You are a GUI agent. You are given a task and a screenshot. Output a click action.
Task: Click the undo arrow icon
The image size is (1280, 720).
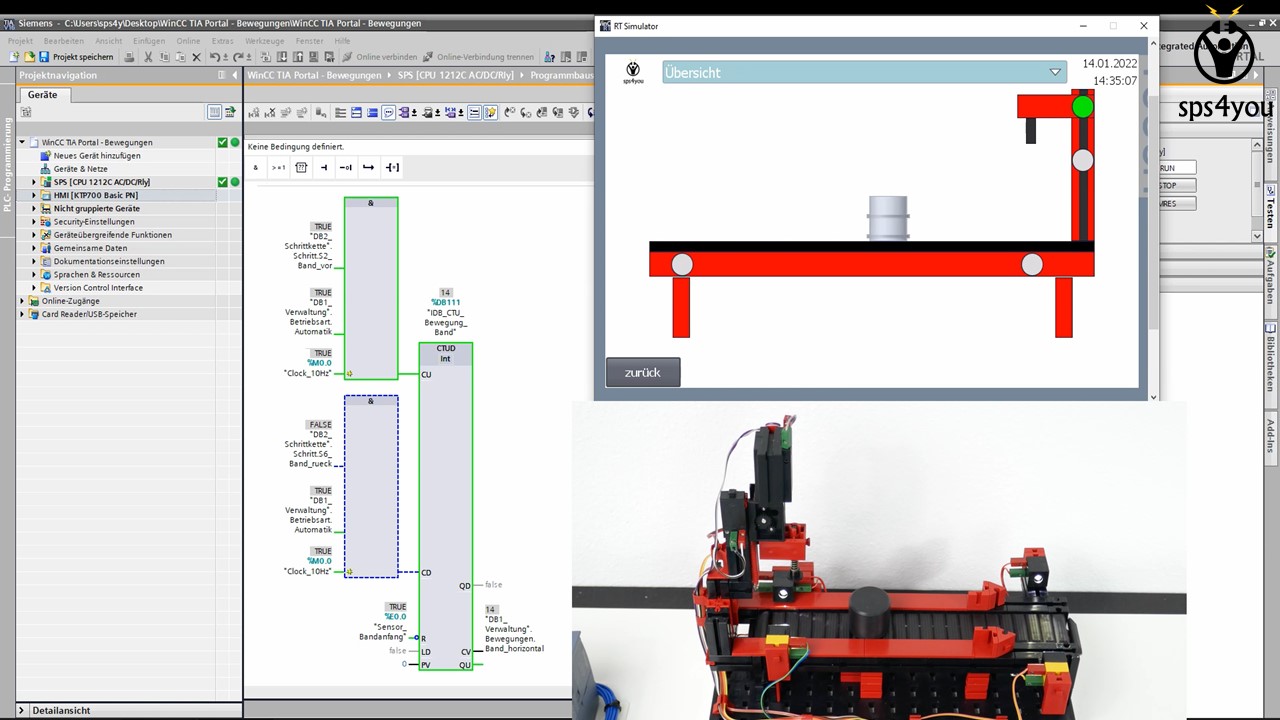click(215, 57)
